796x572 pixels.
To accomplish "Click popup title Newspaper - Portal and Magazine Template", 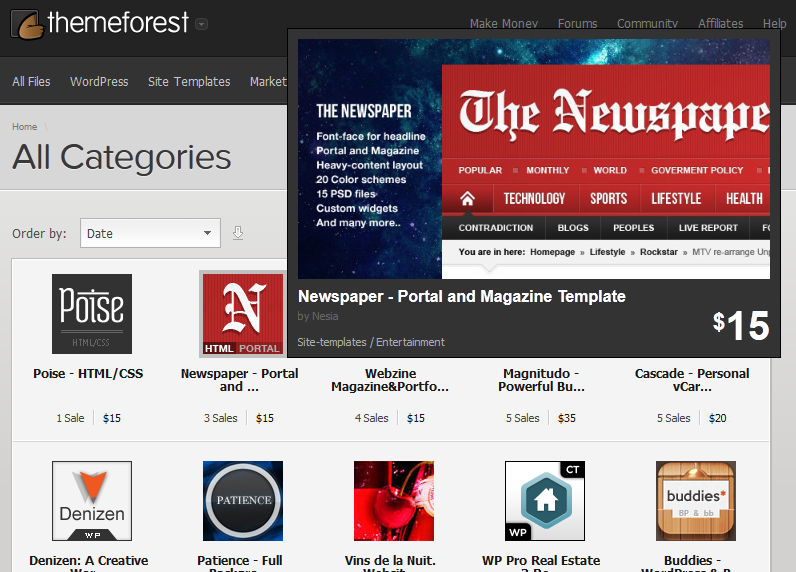I will click(461, 296).
